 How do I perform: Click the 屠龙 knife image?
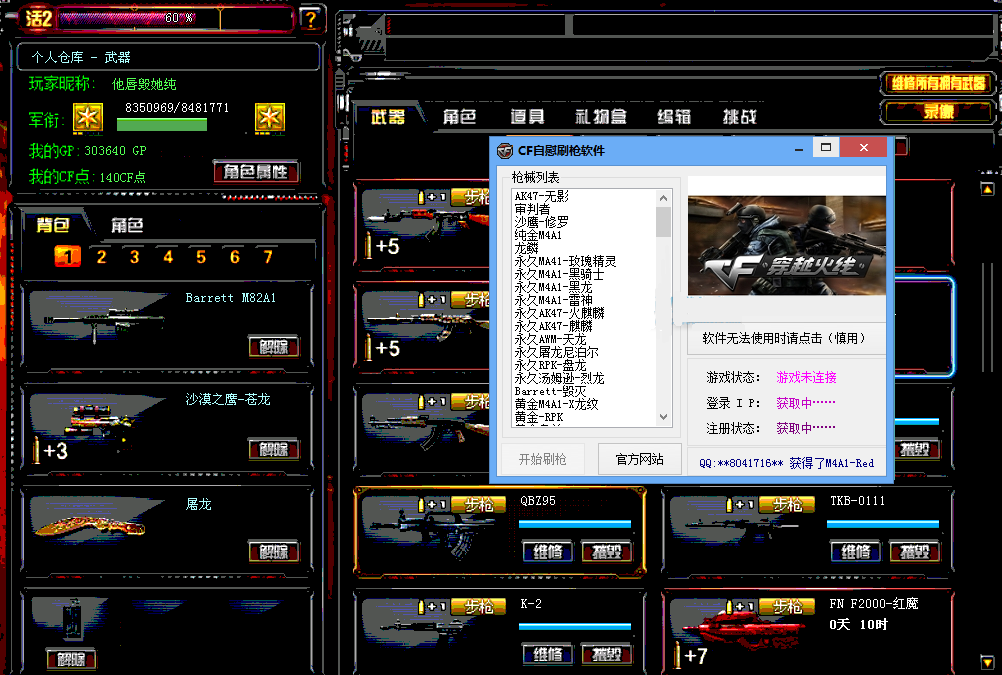91,527
